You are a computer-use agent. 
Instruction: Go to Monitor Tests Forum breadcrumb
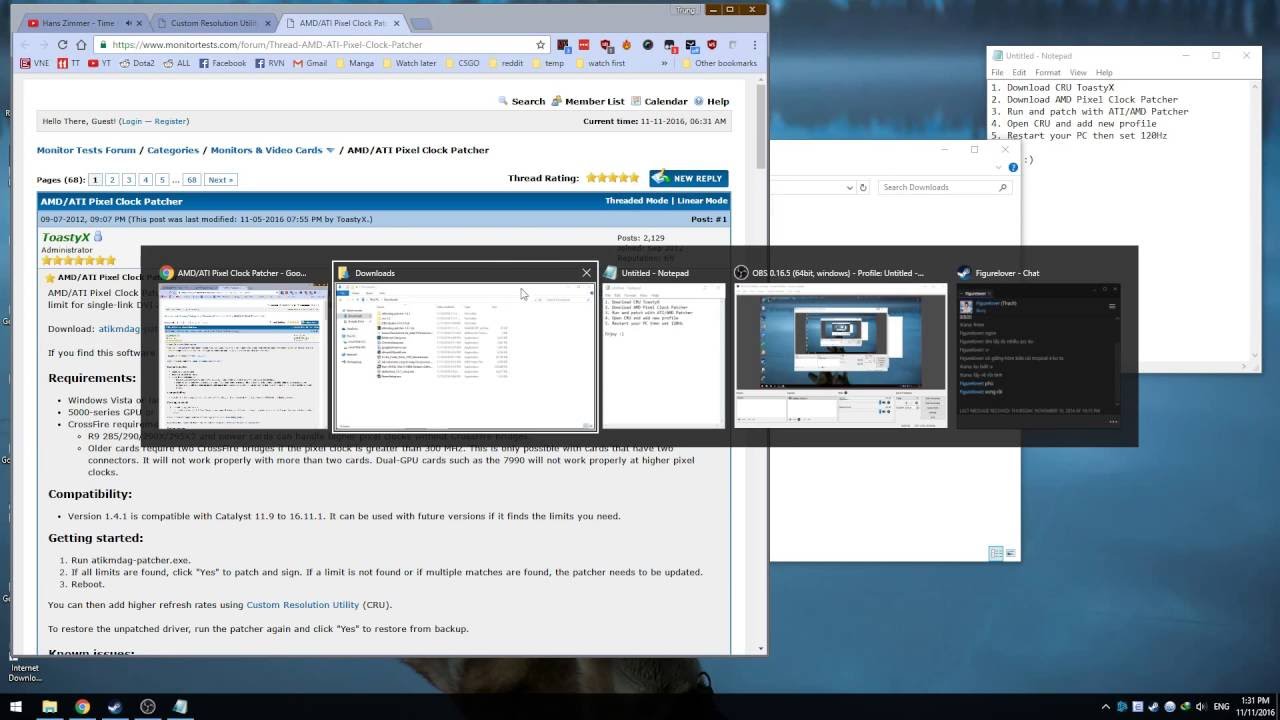(86, 150)
